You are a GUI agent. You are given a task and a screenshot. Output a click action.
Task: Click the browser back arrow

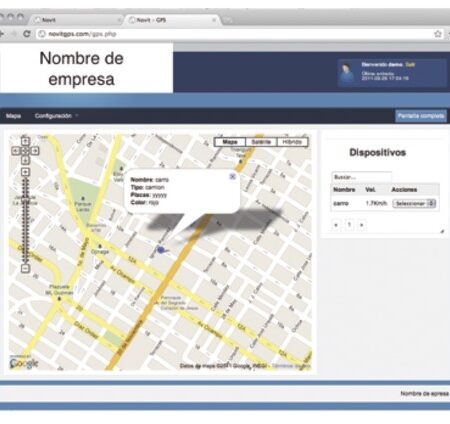(2, 34)
